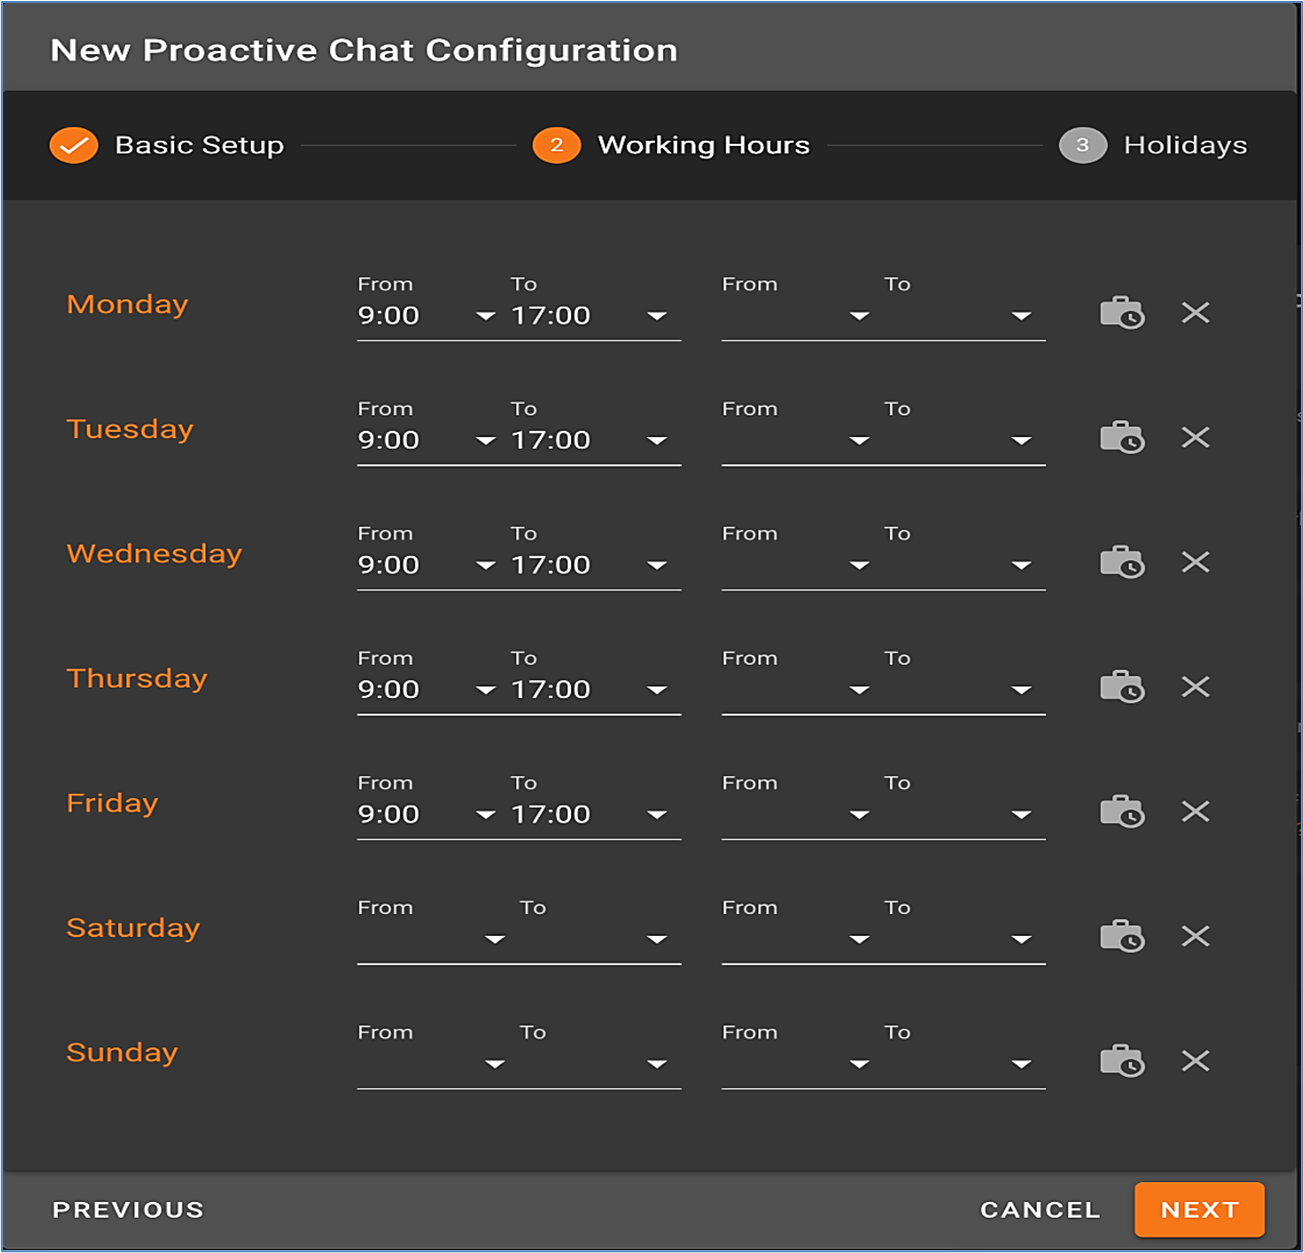
Task: Clear Thursday's hours with the X icon
Action: [1195, 687]
